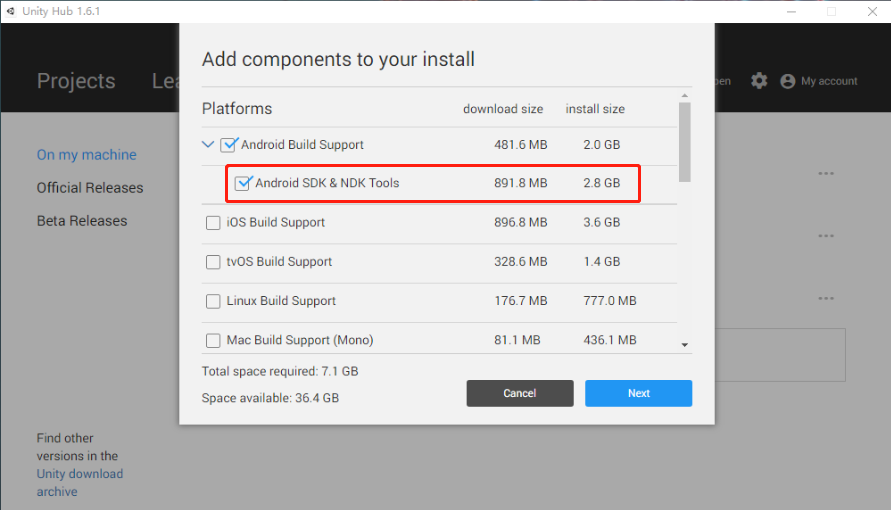Open the second install's three-dot menu
This screenshot has height=510, width=891.
pos(826,236)
